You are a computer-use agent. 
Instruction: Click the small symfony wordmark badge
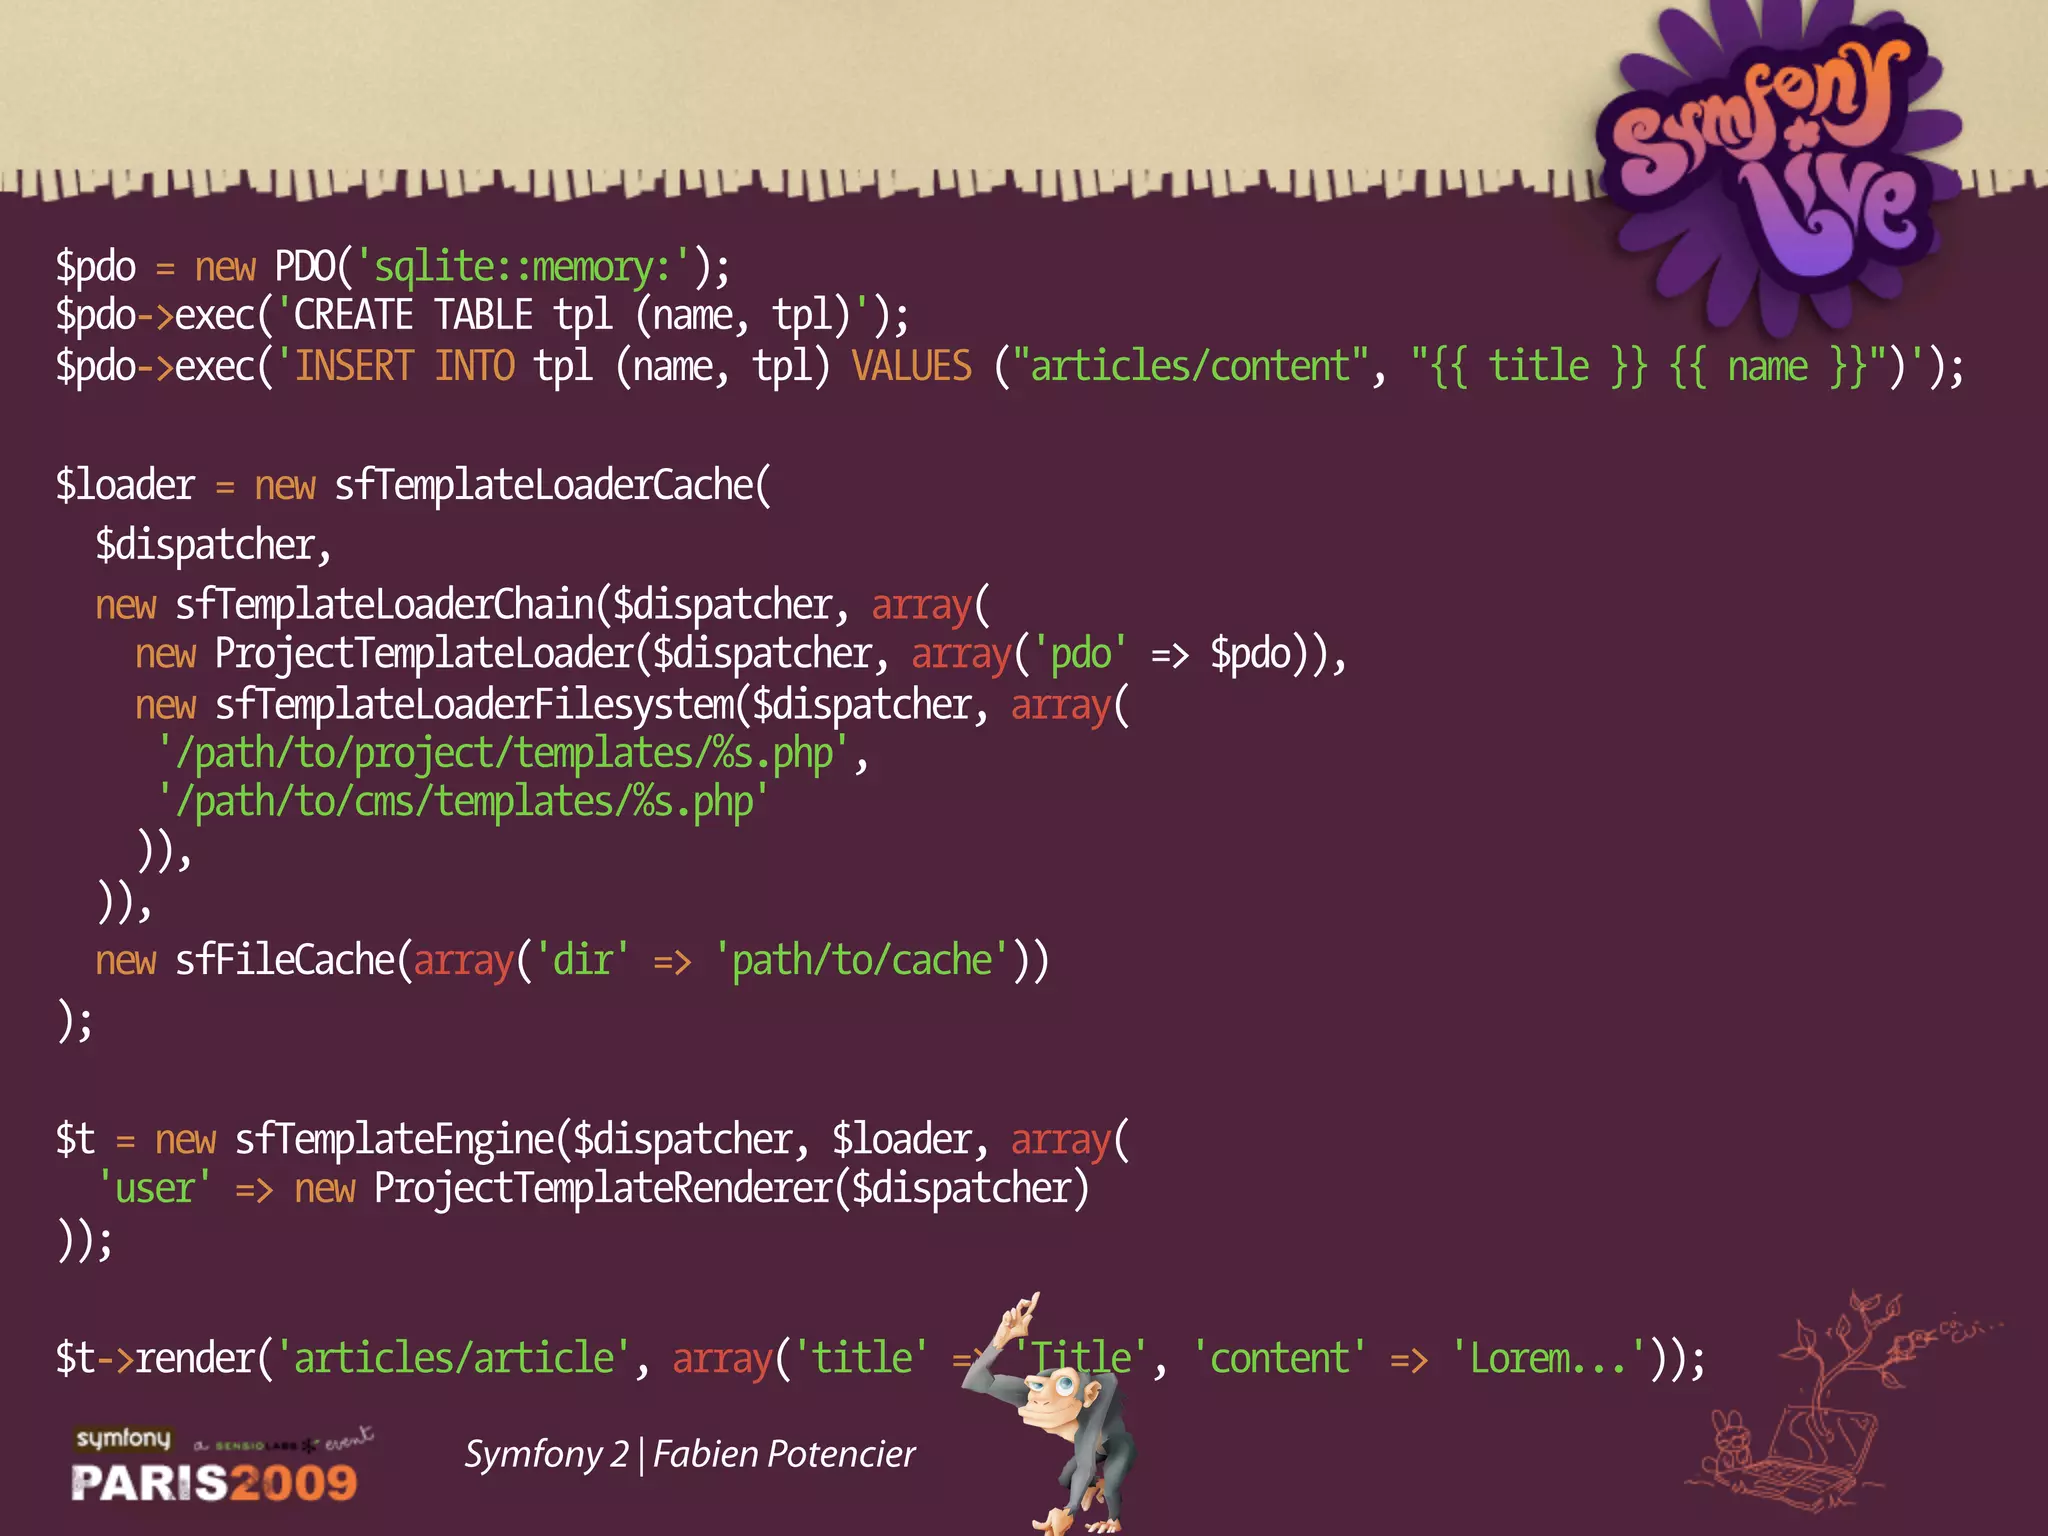[x=123, y=1439]
